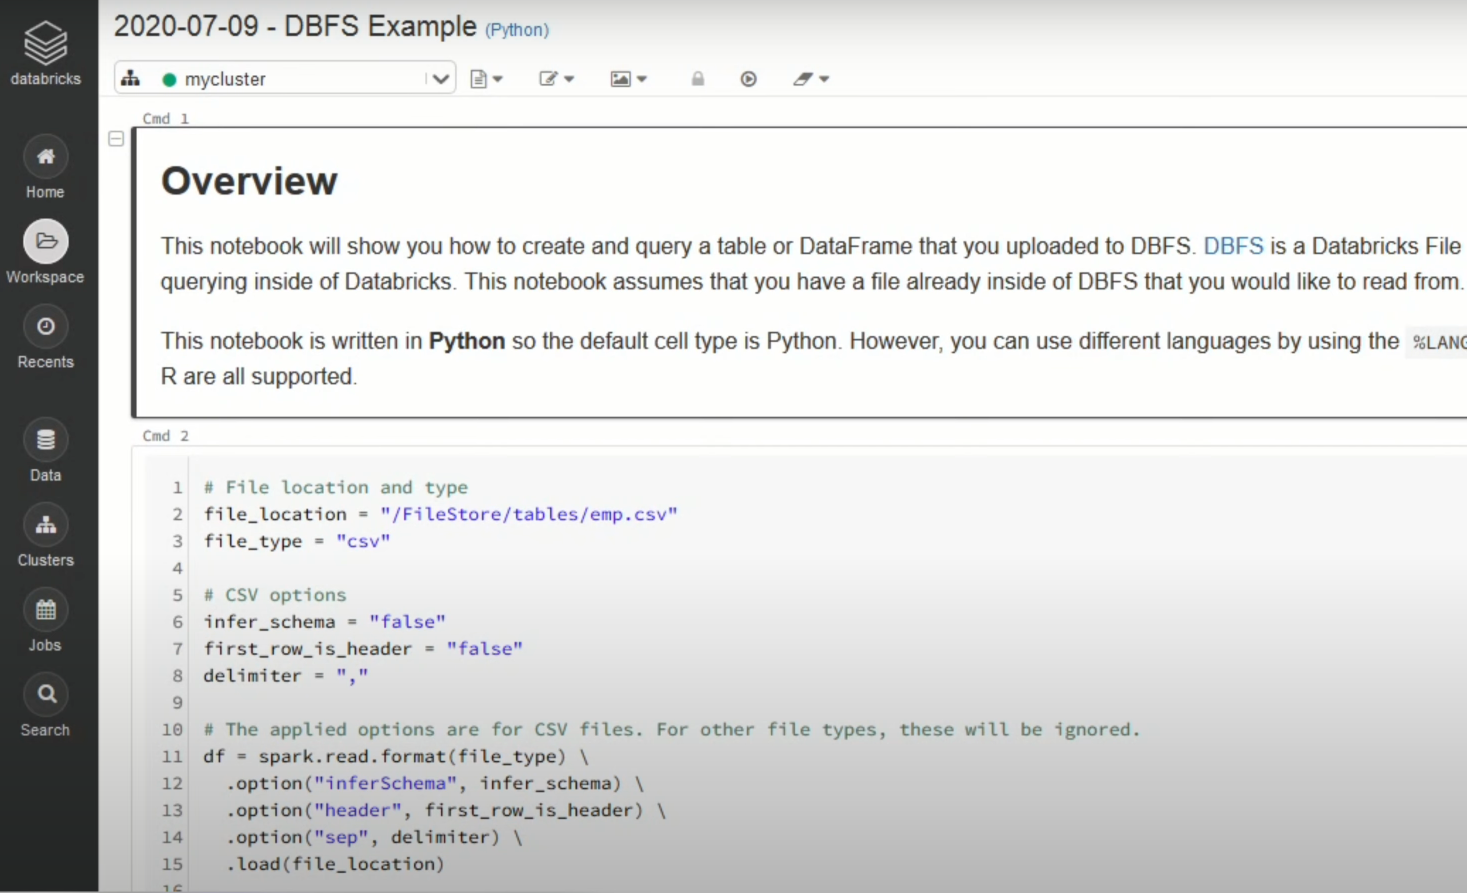The image size is (1467, 893).
Task: Click the "Cmd 2" label
Action: (165, 436)
